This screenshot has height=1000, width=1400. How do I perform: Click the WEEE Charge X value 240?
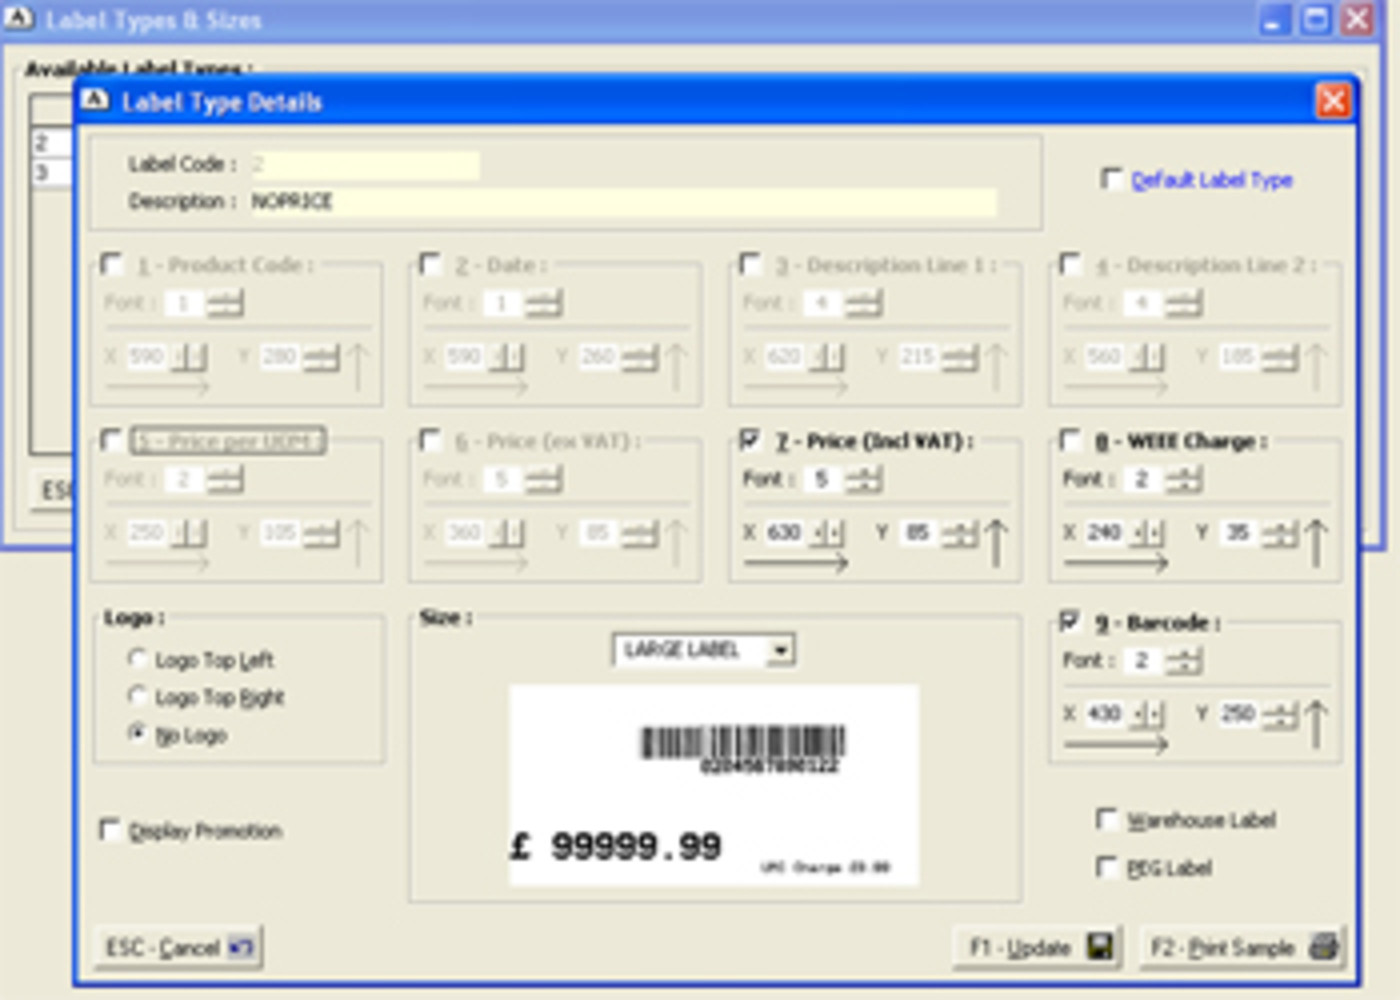[x=1105, y=533]
